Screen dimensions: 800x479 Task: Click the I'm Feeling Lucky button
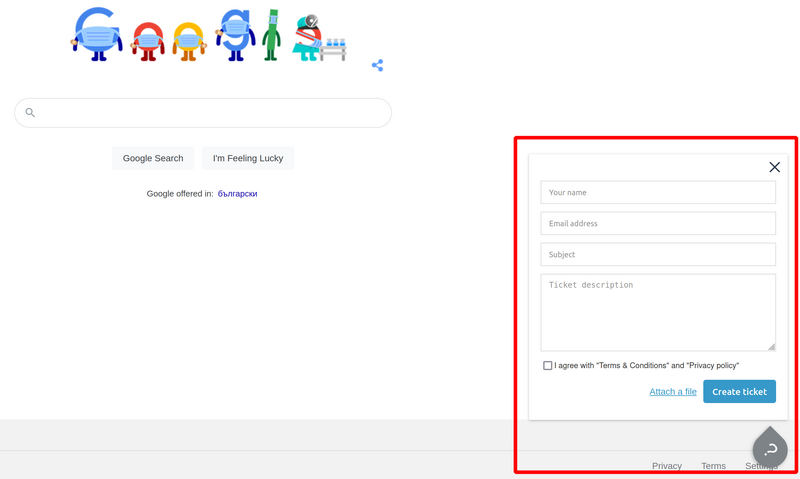pos(248,158)
